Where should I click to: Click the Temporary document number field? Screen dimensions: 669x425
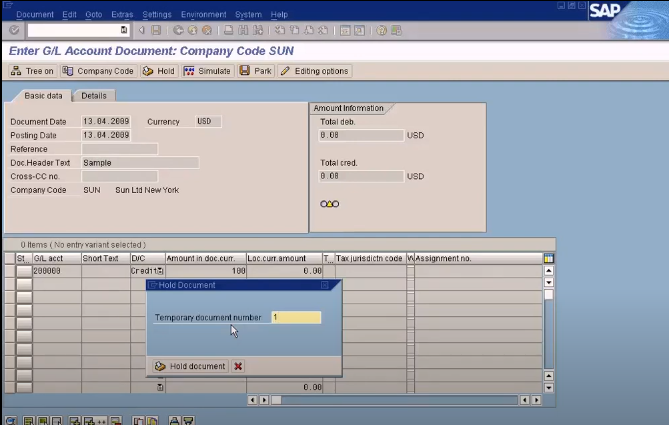[x=296, y=317]
